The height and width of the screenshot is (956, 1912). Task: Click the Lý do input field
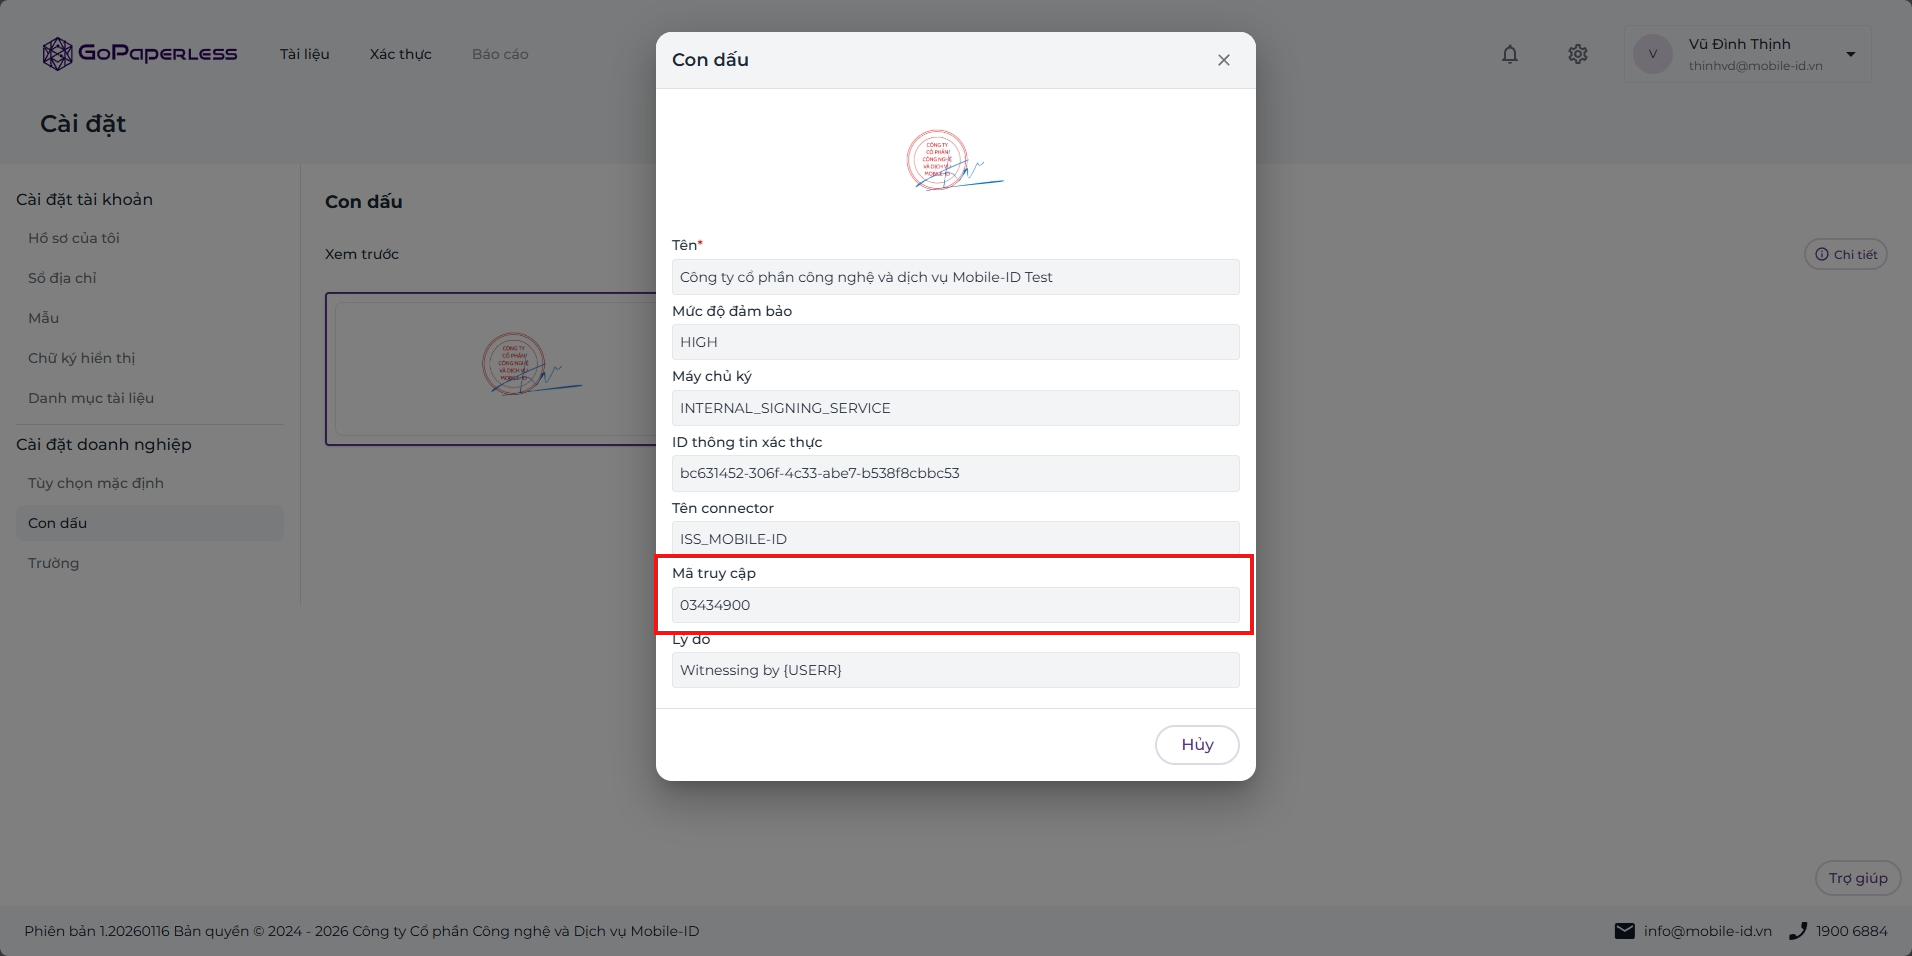[955, 670]
